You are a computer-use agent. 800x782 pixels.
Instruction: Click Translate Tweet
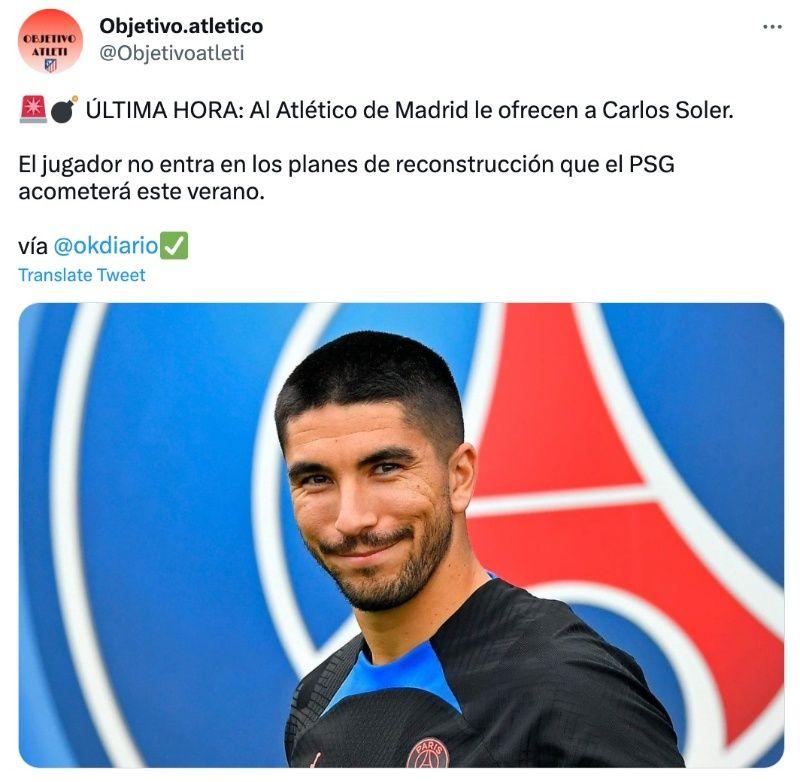(x=82, y=275)
